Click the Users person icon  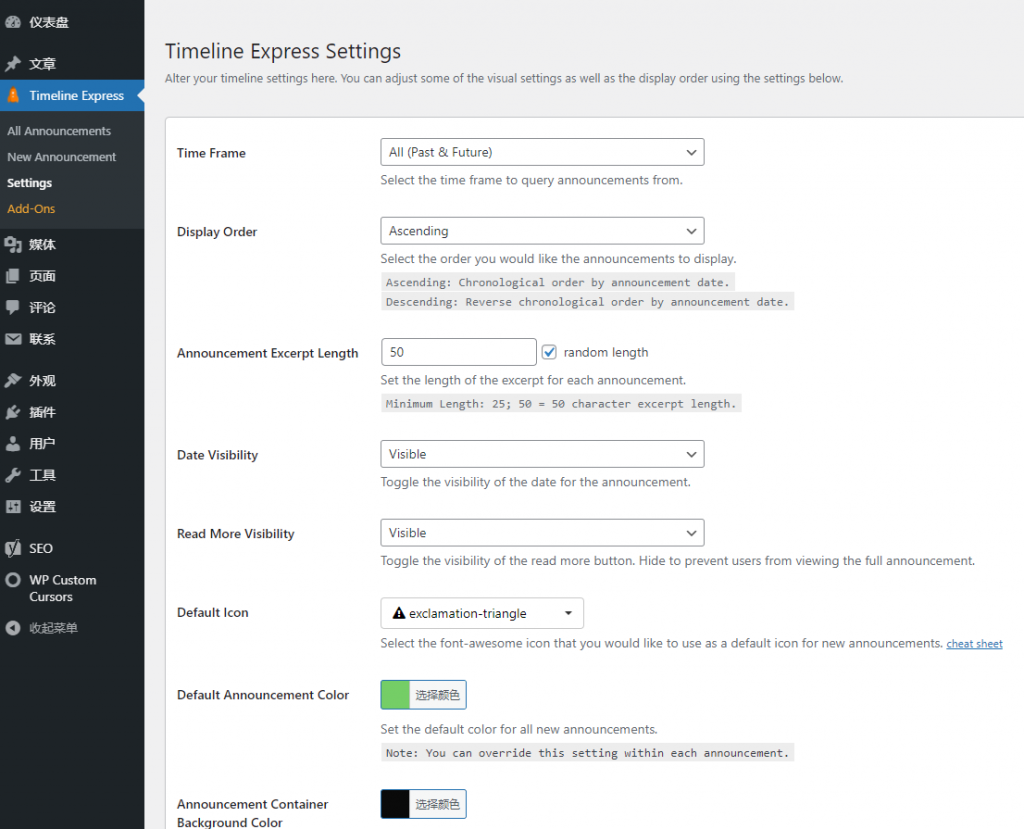[x=13, y=444]
